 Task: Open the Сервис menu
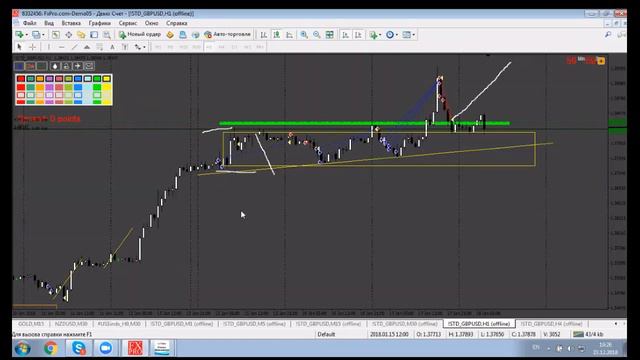[128, 23]
